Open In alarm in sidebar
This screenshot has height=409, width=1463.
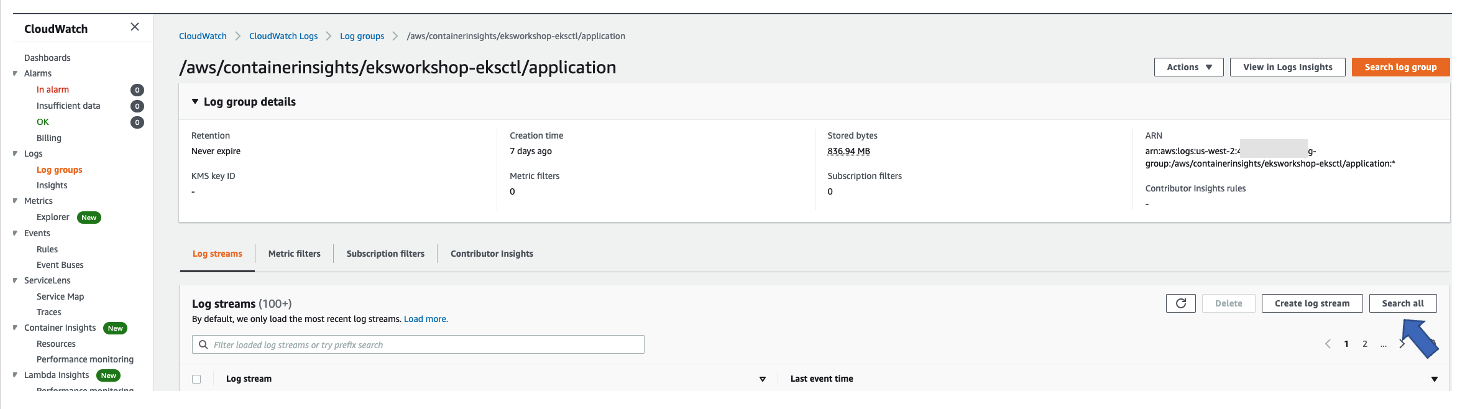[x=53, y=90]
